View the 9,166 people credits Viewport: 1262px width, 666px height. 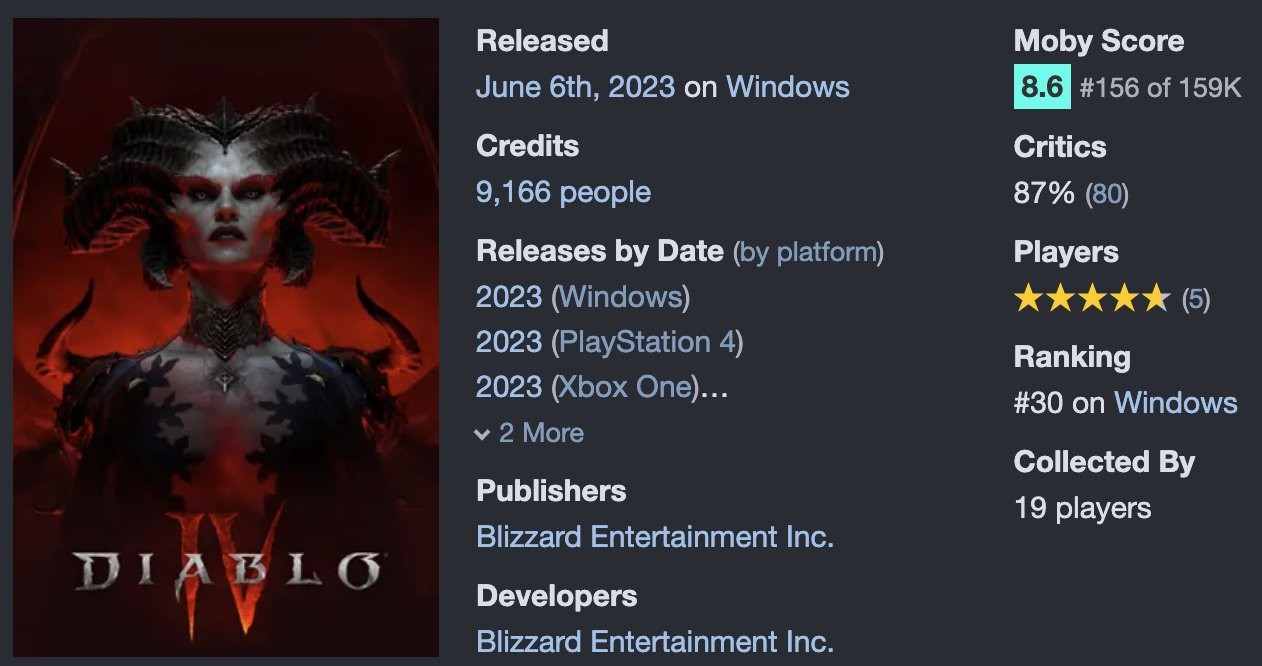[563, 192]
